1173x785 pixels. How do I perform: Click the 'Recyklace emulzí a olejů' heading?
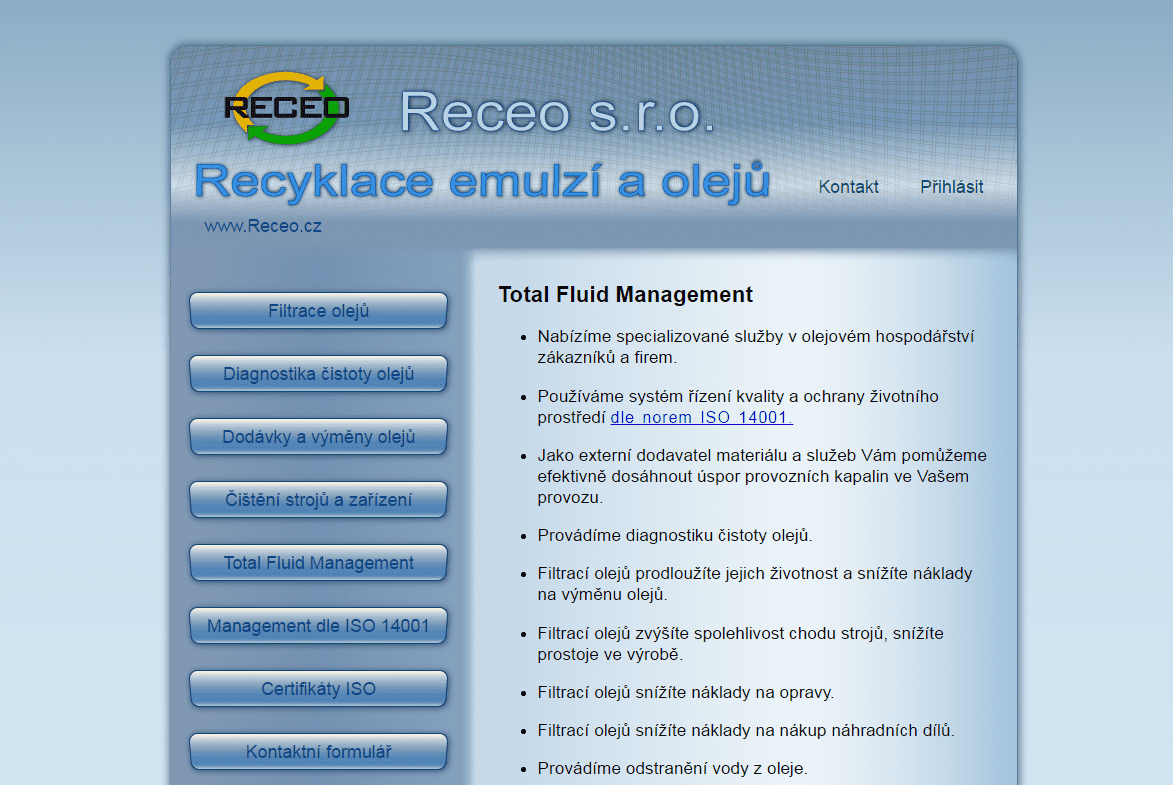483,181
